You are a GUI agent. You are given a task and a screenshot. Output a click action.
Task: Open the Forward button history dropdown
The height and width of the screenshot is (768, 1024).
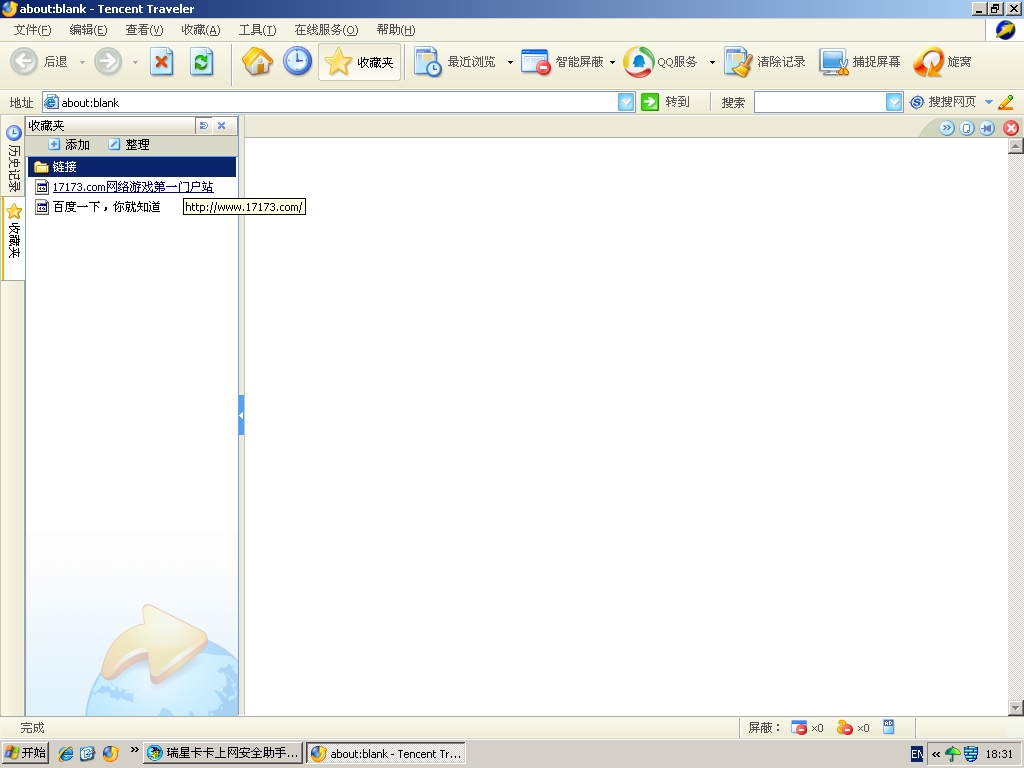coord(135,63)
